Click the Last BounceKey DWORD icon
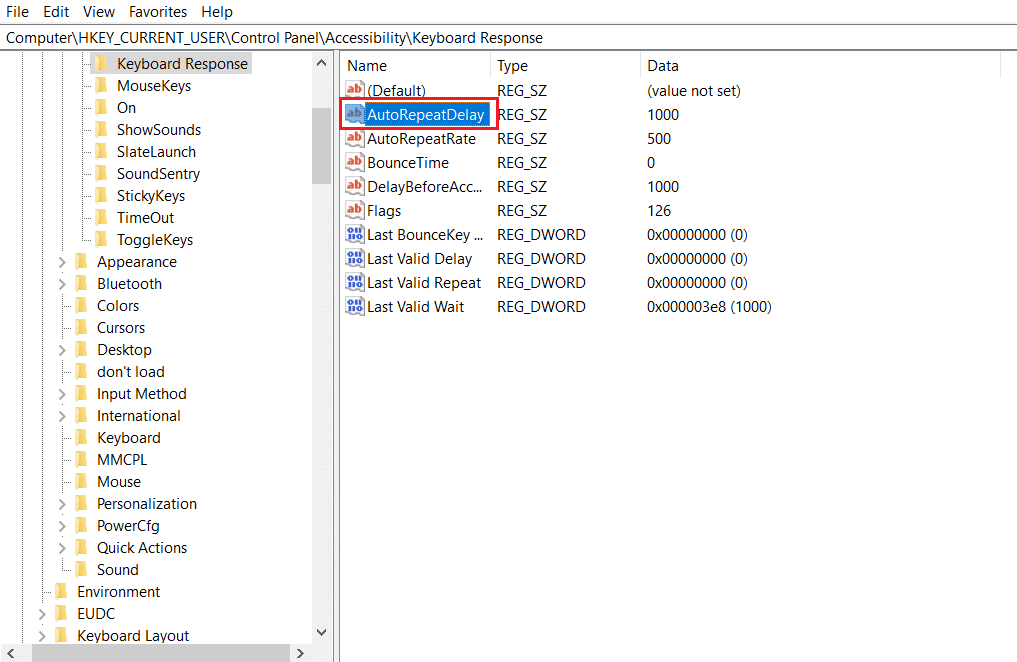 (354, 233)
